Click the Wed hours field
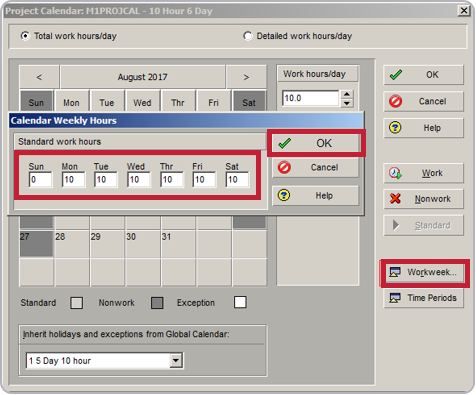The image size is (476, 395). 139,179
